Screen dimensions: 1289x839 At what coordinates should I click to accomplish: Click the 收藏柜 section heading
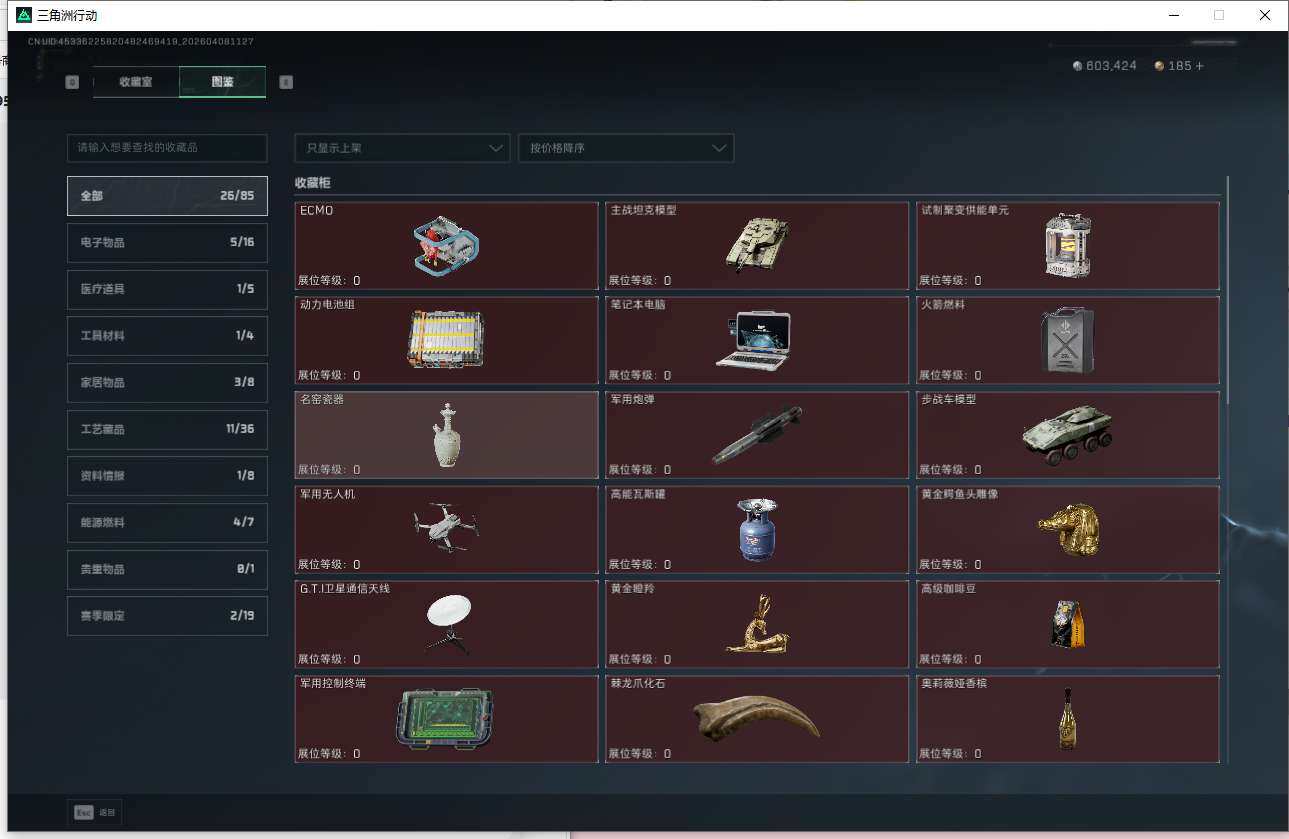tap(312, 183)
